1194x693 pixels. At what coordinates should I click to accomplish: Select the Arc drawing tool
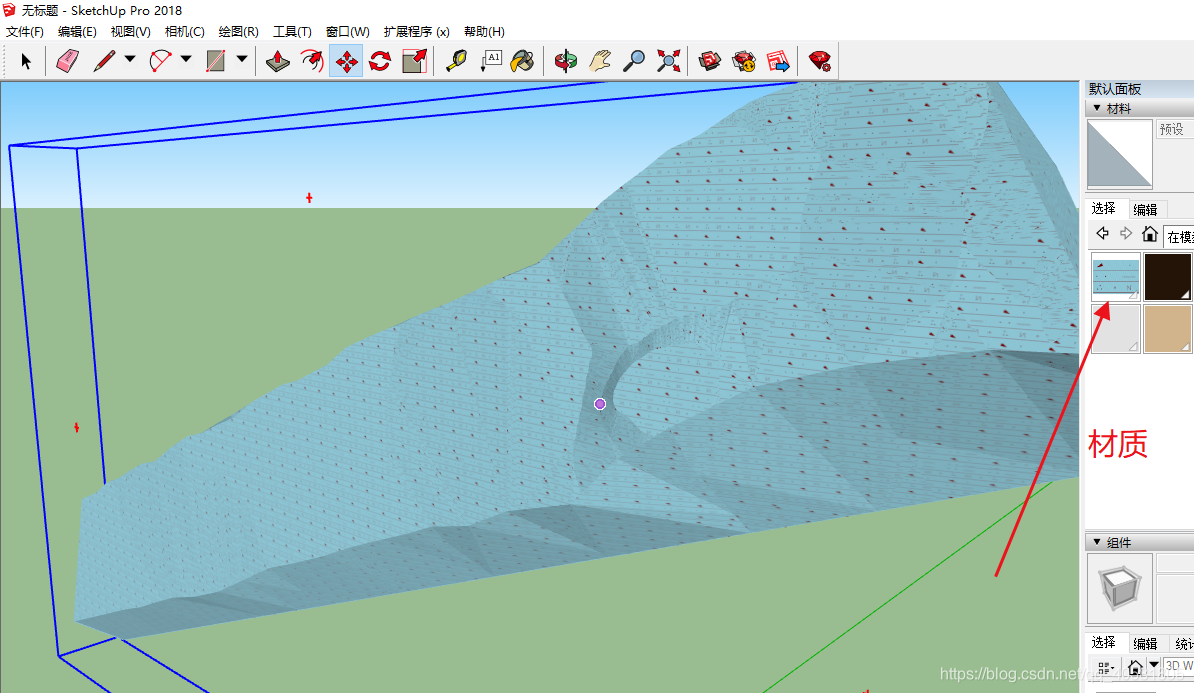pos(161,61)
